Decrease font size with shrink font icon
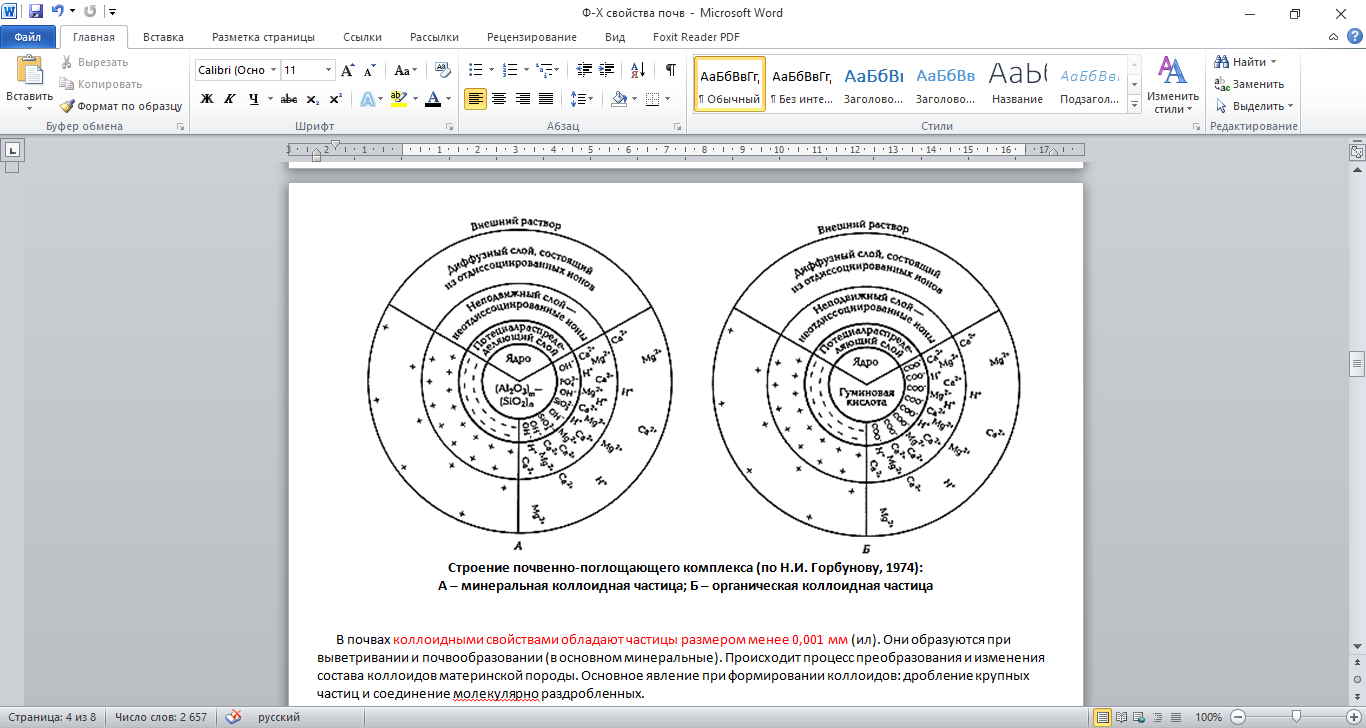1366x728 pixels. coord(369,70)
